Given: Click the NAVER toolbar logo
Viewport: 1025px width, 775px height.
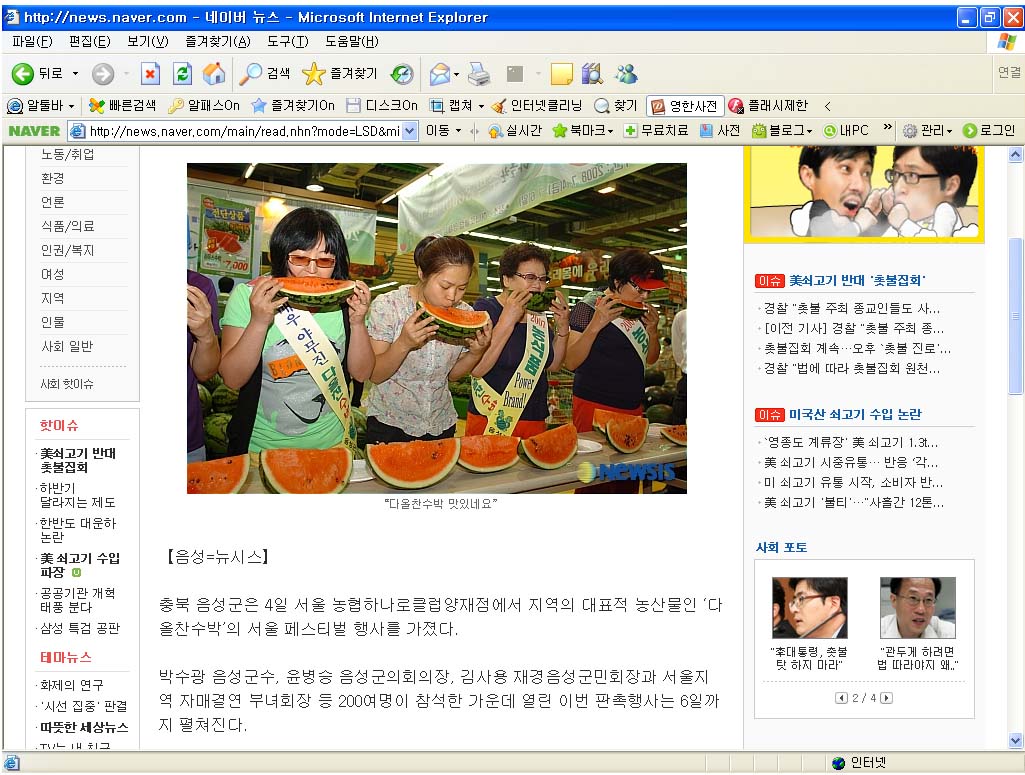Looking at the screenshot, I should click(x=34, y=131).
